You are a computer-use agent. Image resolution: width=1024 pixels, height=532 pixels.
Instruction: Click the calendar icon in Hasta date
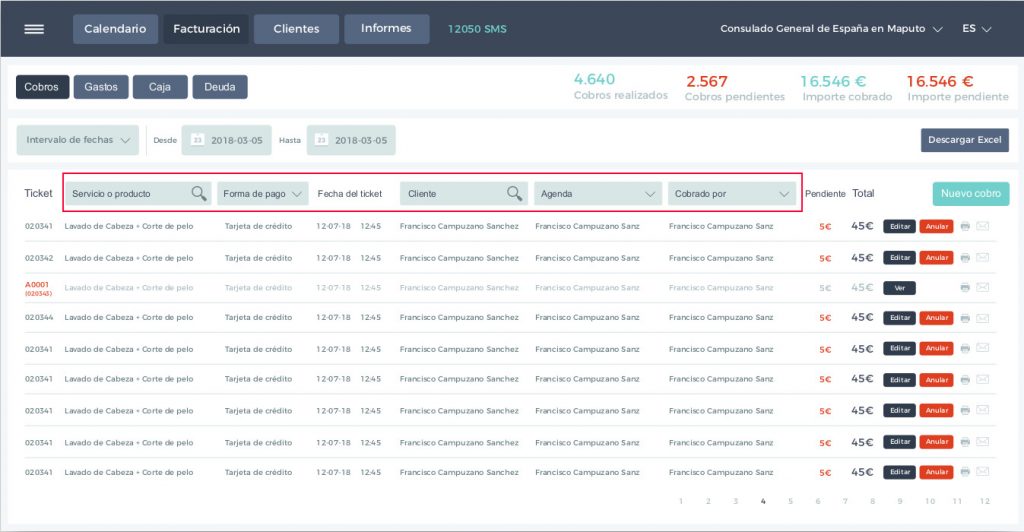[321, 140]
